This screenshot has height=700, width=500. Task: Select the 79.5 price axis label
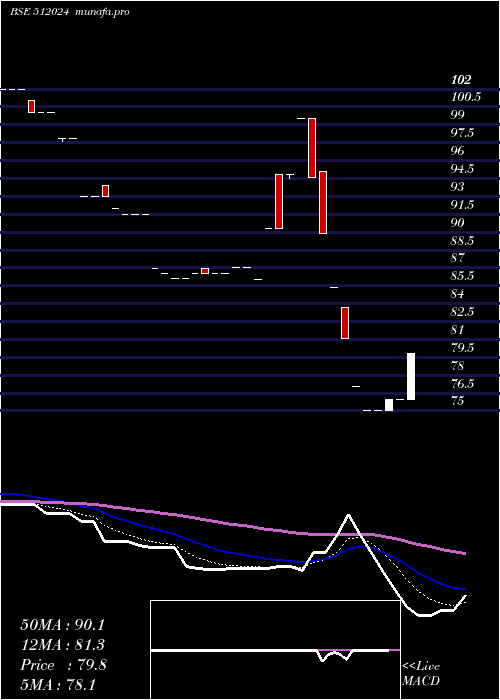tap(462, 347)
